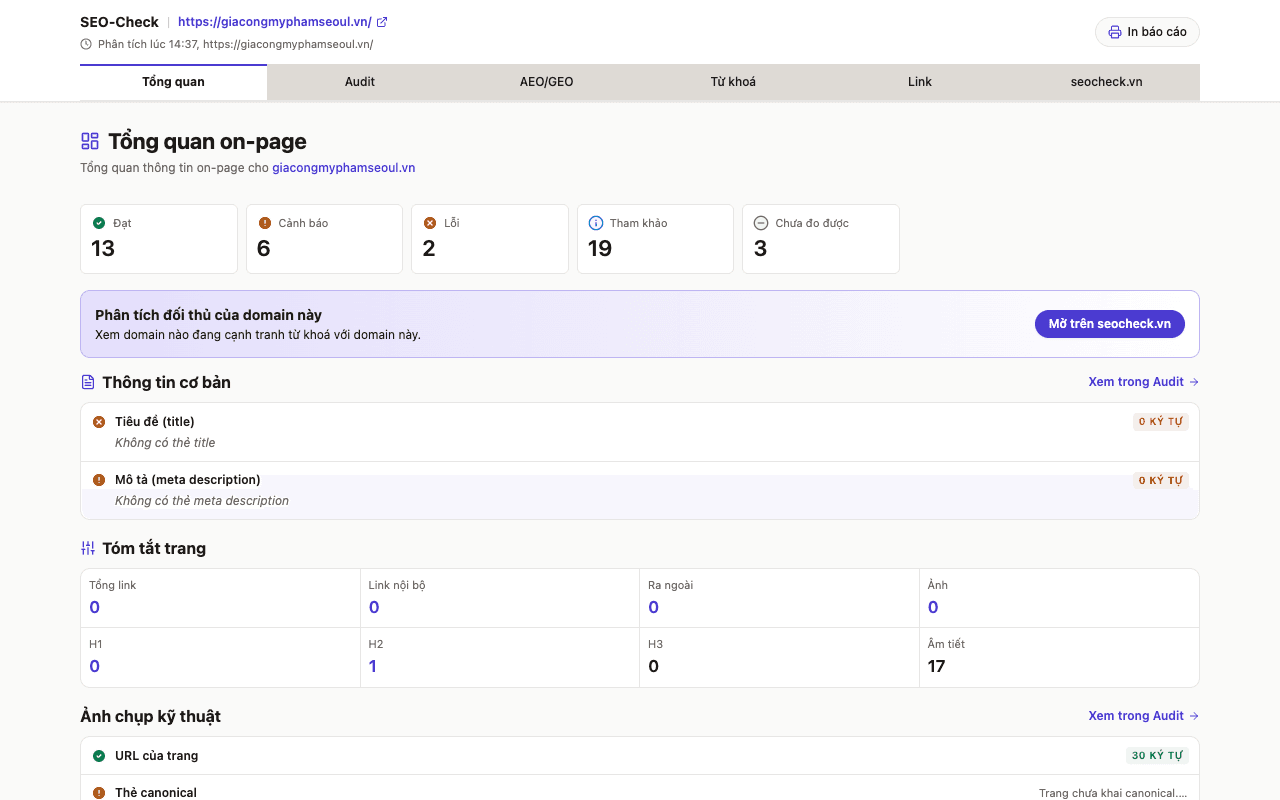Screen dimensions: 1280x800
Task: Open the Audit tab
Action: tap(360, 82)
